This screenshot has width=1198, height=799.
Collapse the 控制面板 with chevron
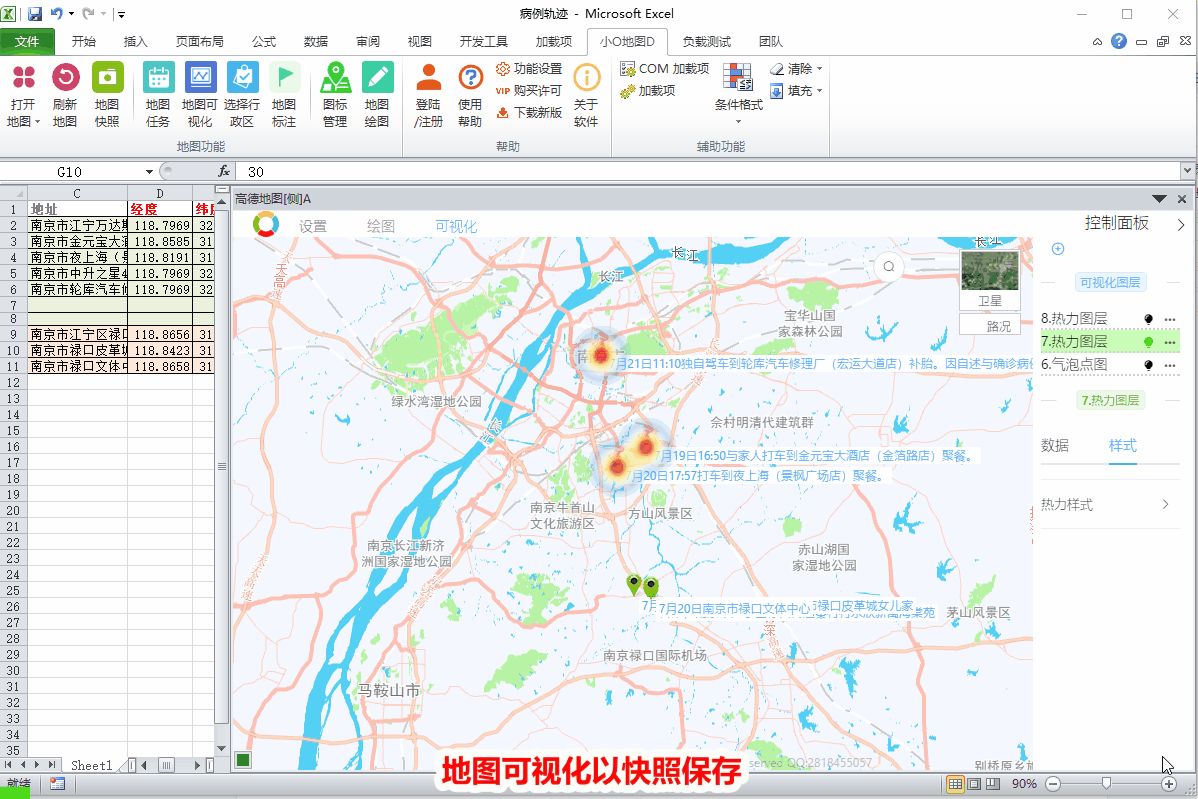[x=1181, y=225]
